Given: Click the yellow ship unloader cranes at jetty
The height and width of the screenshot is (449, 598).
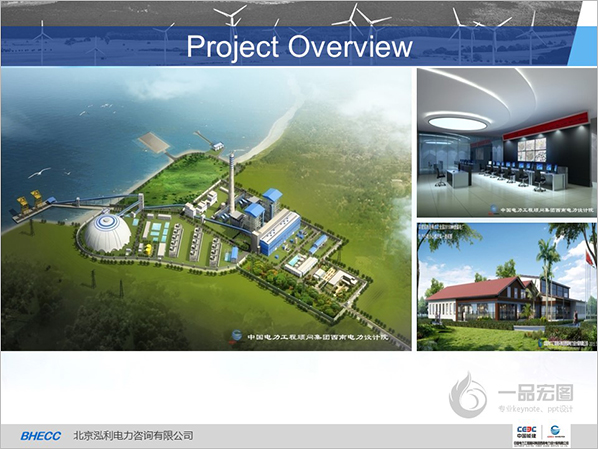Looking at the screenshot, I should (30, 201).
